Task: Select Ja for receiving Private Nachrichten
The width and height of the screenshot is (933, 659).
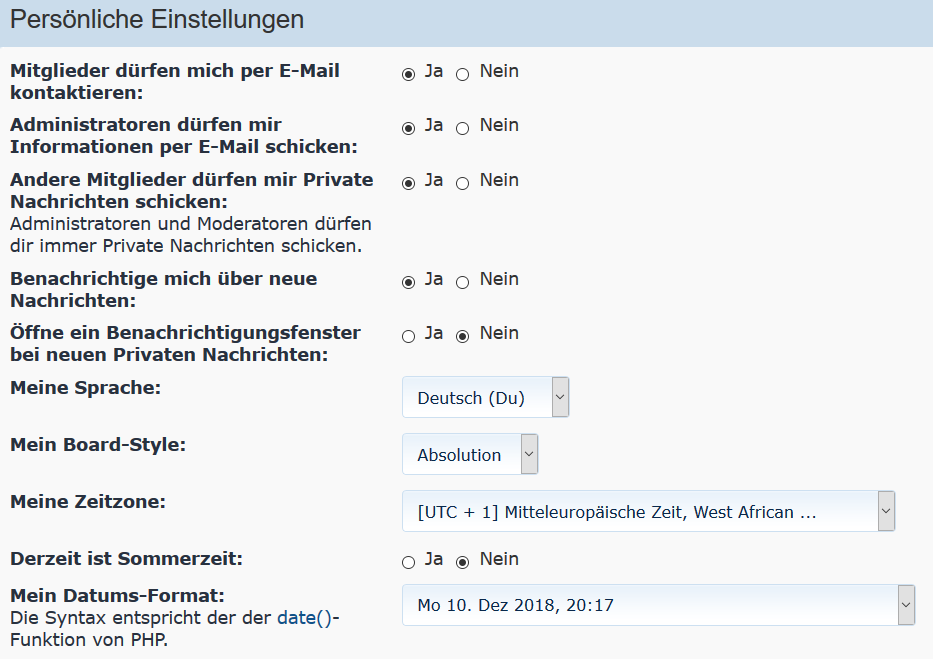Action: 408,183
